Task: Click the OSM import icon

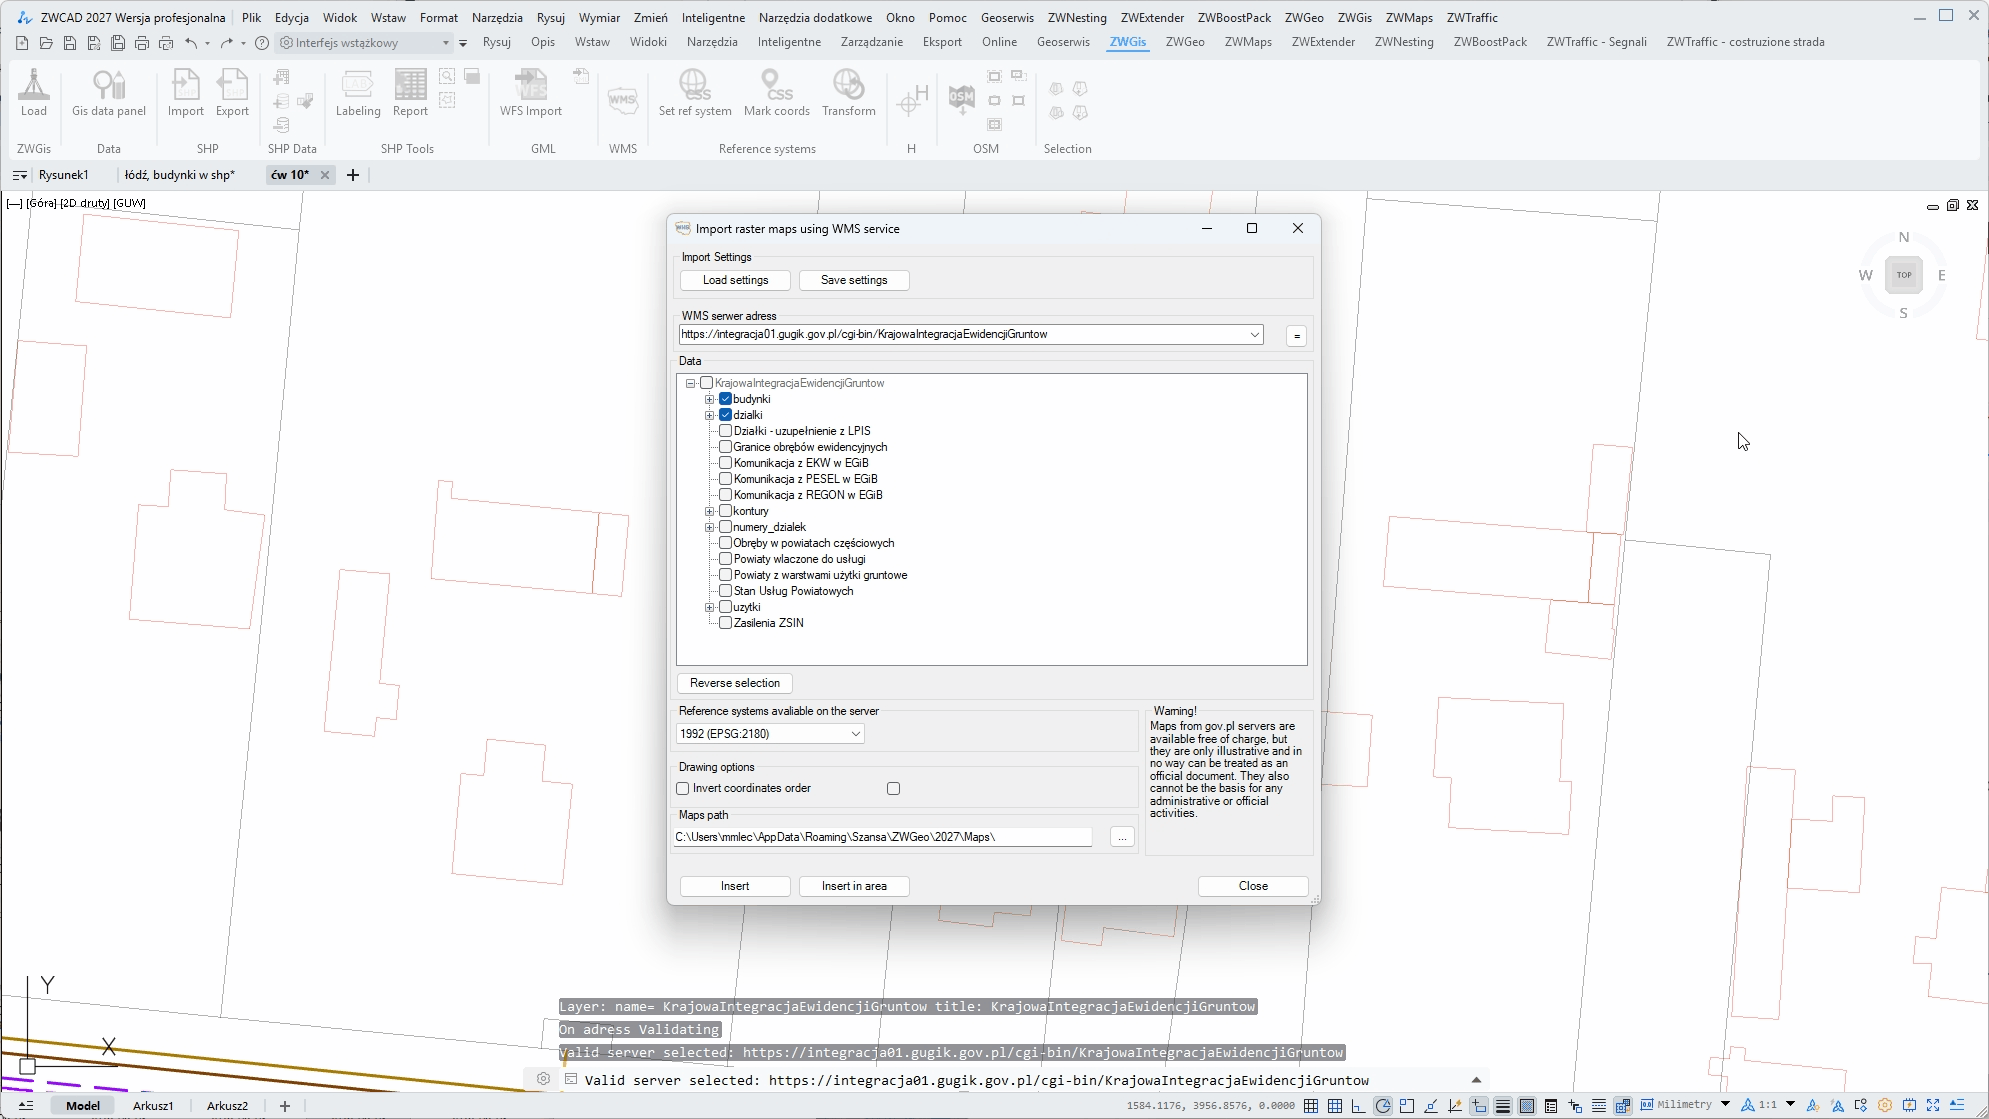Action: pyautogui.click(x=962, y=99)
